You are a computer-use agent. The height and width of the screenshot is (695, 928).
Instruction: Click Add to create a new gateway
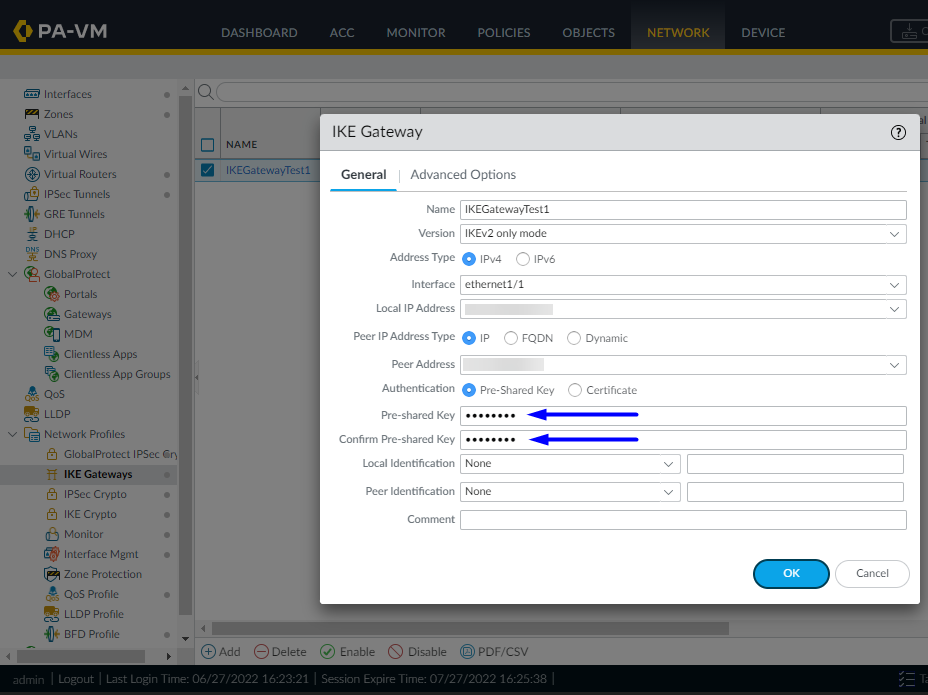(x=221, y=651)
